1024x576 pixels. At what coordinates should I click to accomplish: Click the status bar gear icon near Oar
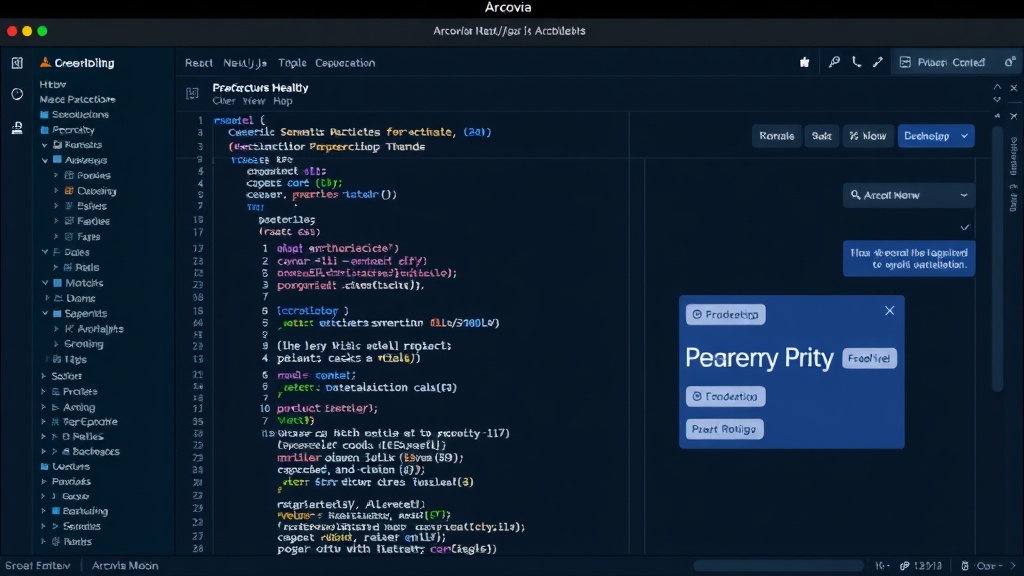[965, 566]
